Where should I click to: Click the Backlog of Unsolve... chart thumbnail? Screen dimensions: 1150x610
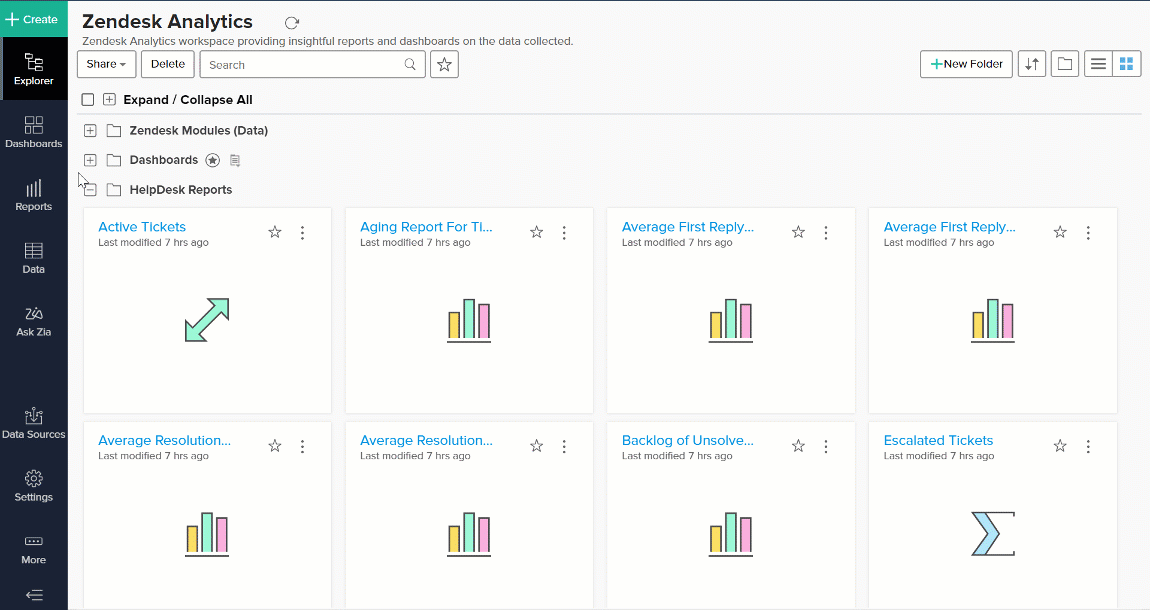[730, 534]
